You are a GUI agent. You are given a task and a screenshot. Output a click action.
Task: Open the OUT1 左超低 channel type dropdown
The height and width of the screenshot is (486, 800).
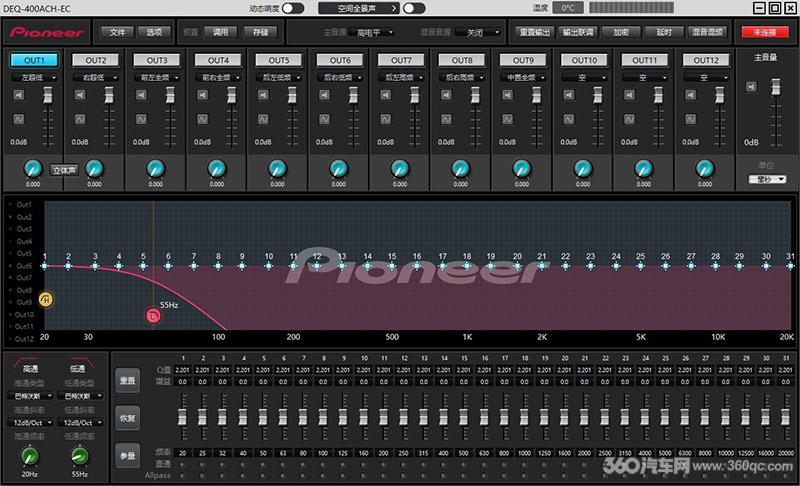click(35, 78)
